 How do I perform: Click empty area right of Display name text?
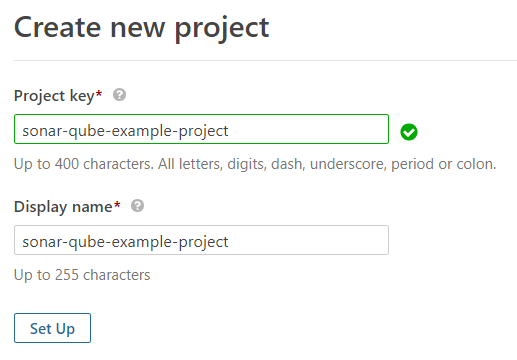coord(308,240)
